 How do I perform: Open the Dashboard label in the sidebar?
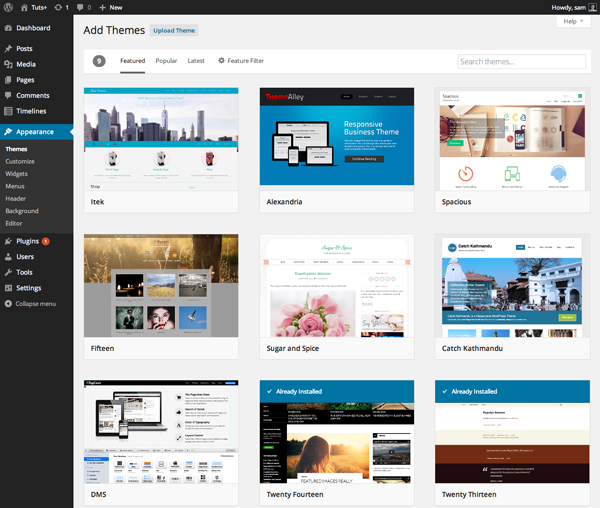coord(33,28)
